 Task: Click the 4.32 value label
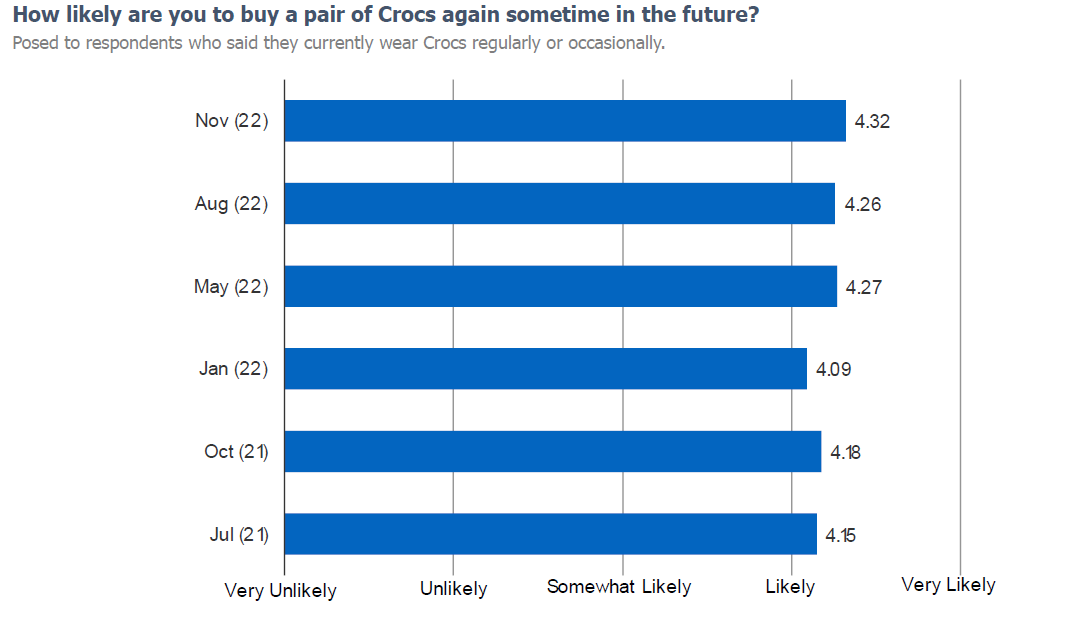(872, 122)
